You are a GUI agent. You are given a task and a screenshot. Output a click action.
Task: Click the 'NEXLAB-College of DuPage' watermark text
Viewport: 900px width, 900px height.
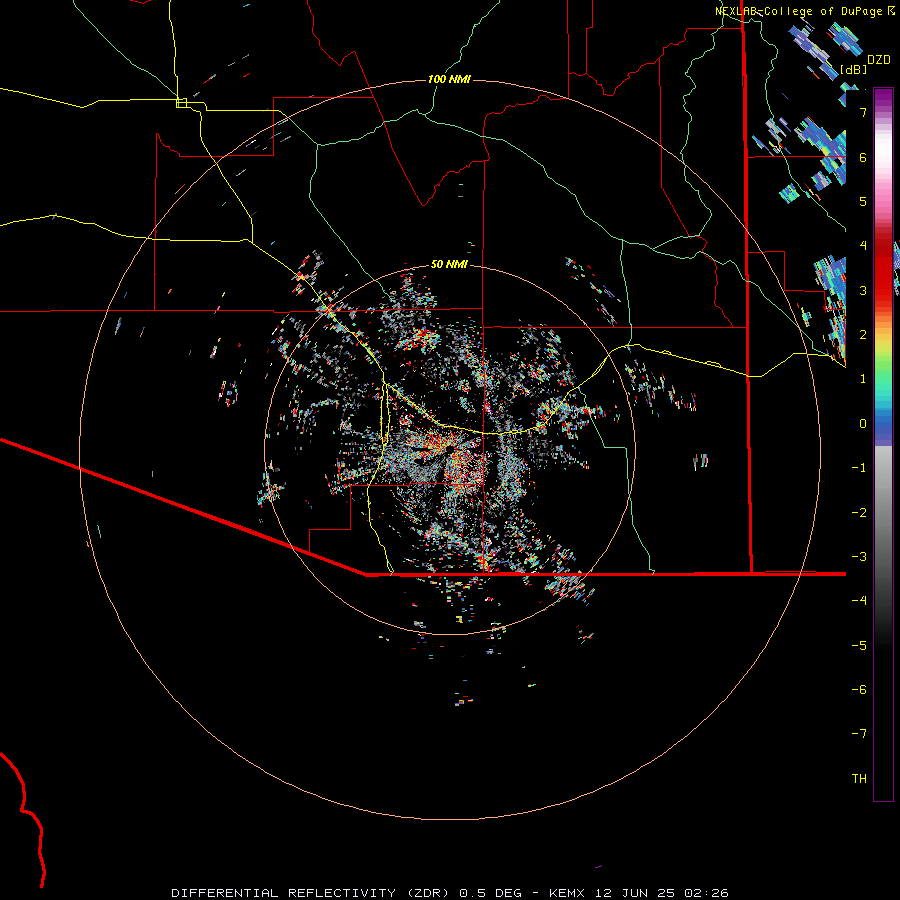click(x=798, y=11)
